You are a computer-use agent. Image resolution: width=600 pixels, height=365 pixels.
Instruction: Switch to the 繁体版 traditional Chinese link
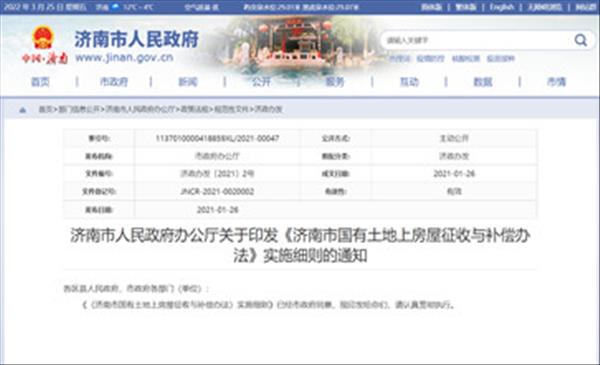tap(466, 7)
